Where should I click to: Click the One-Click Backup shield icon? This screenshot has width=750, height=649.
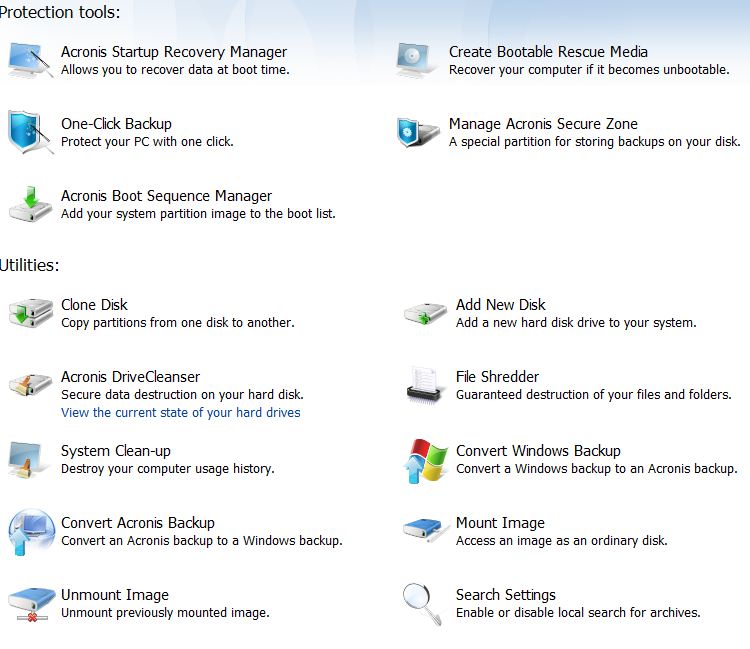[x=30, y=132]
